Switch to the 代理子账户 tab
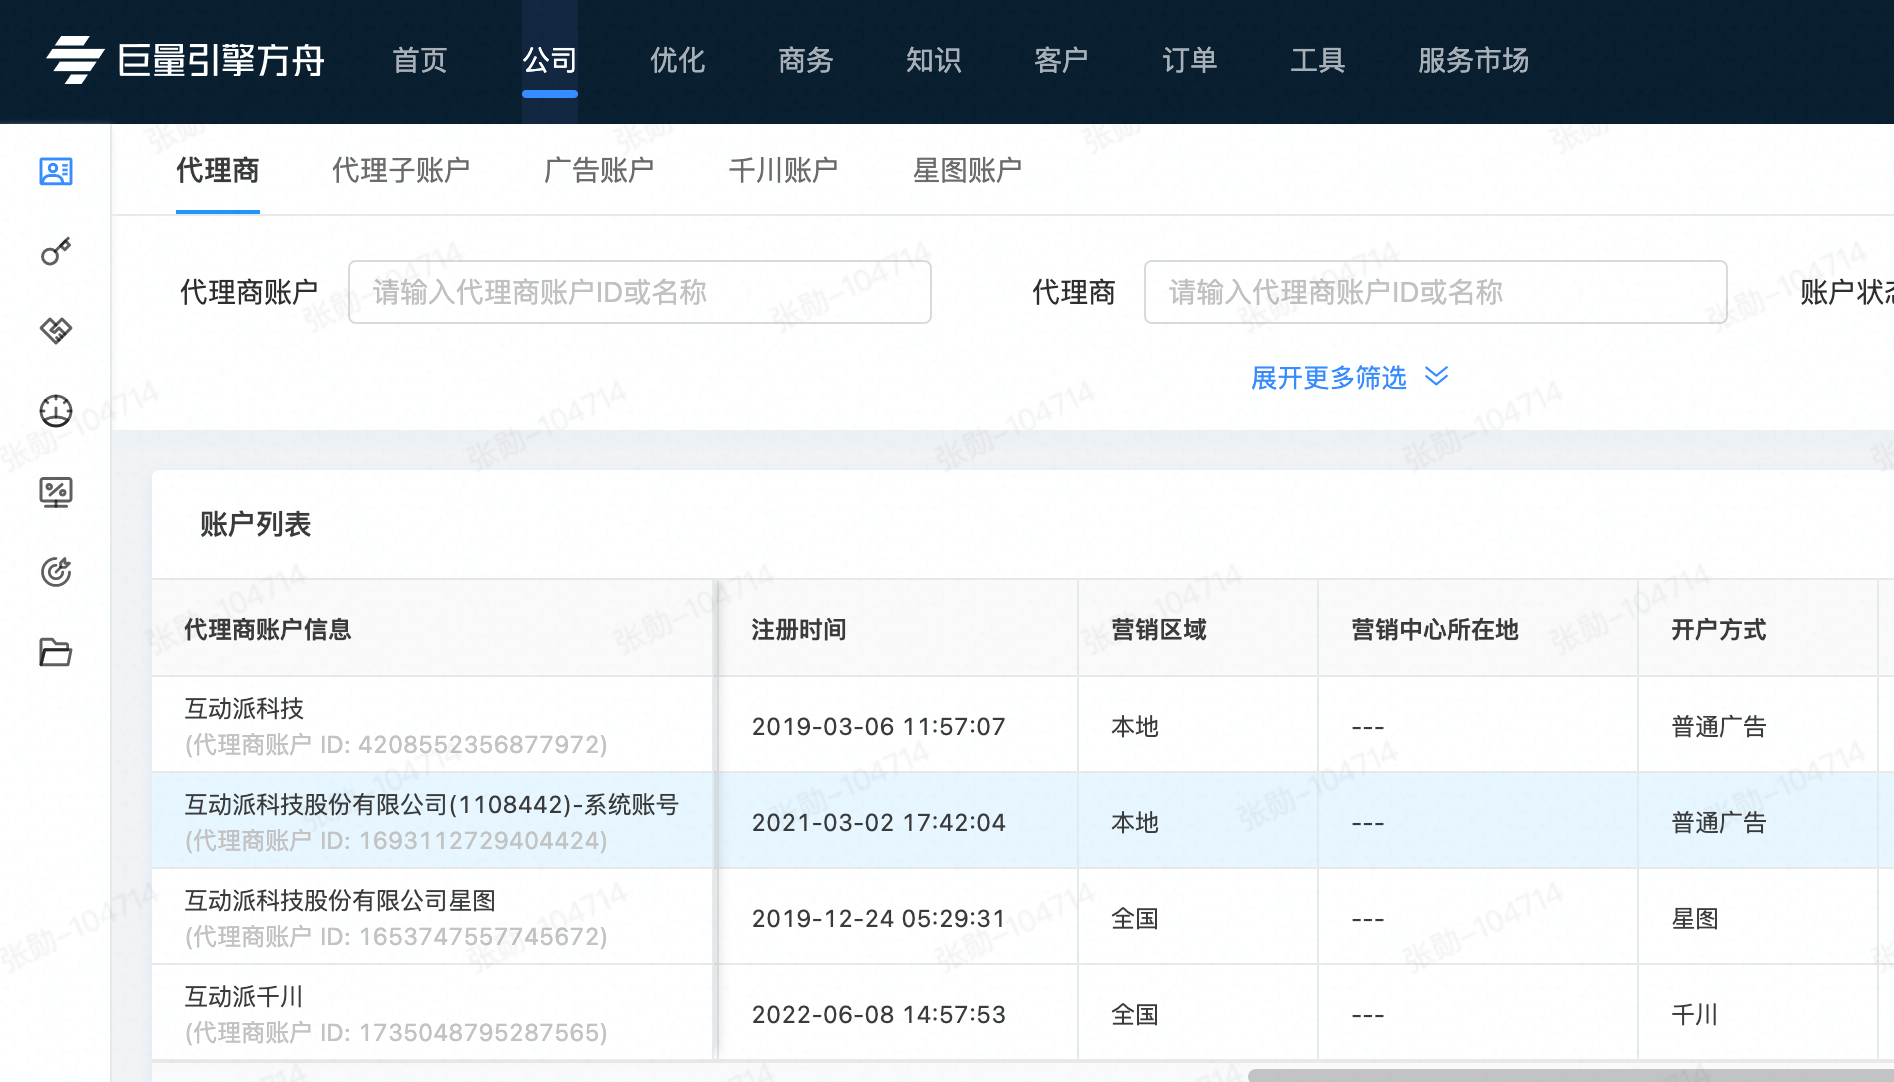Viewport: 1894px width, 1082px height. coord(400,170)
